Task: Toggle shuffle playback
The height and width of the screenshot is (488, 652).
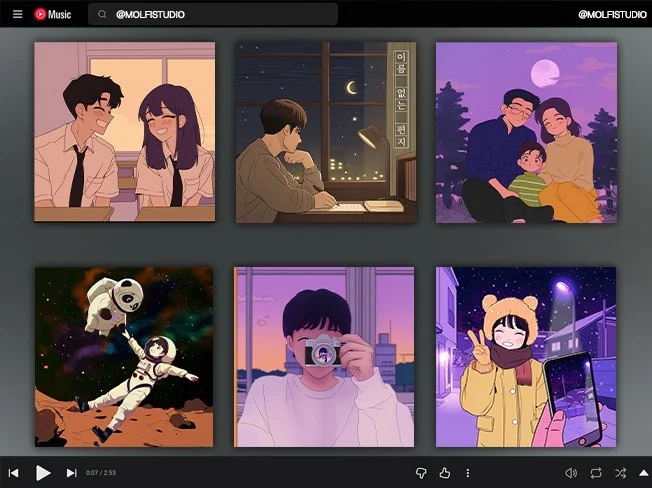Action: (620, 473)
